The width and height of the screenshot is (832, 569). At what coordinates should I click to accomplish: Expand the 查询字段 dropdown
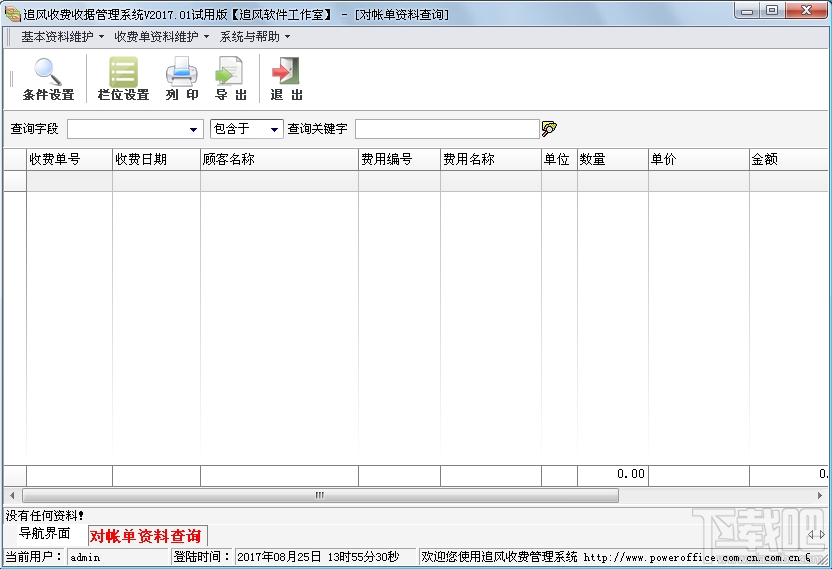tap(193, 129)
